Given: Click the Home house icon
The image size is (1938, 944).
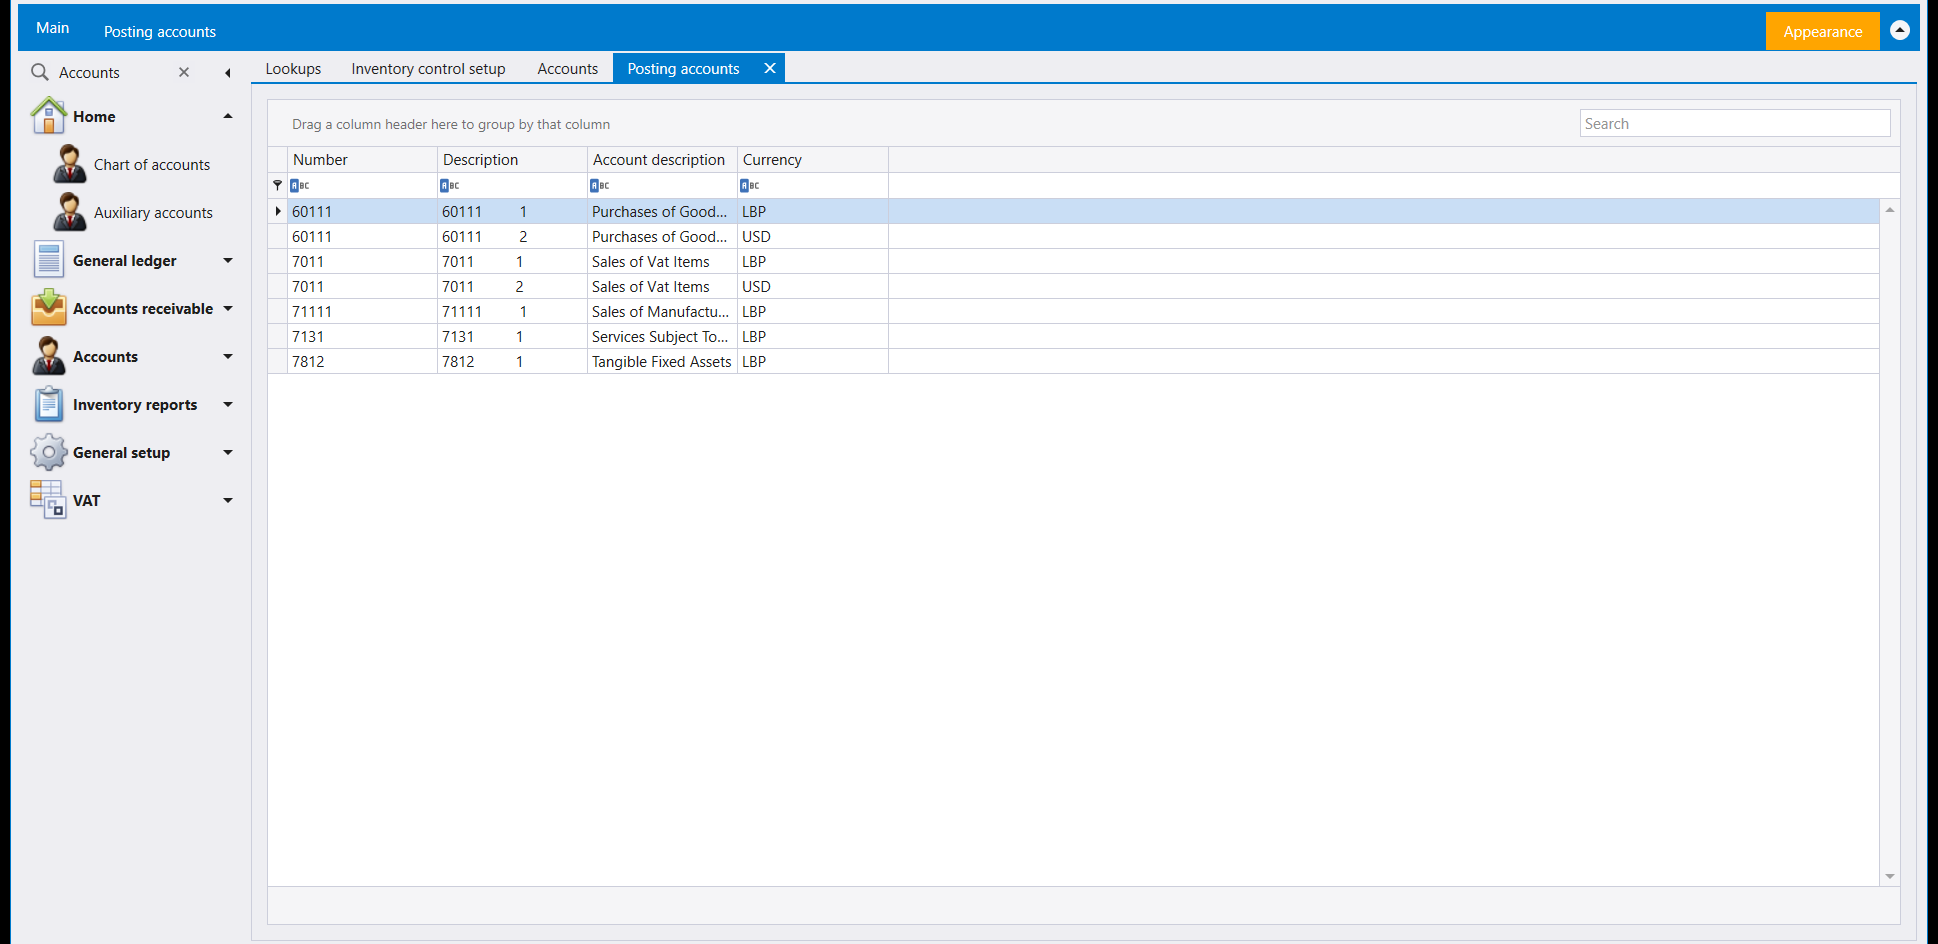Looking at the screenshot, I should [48, 116].
